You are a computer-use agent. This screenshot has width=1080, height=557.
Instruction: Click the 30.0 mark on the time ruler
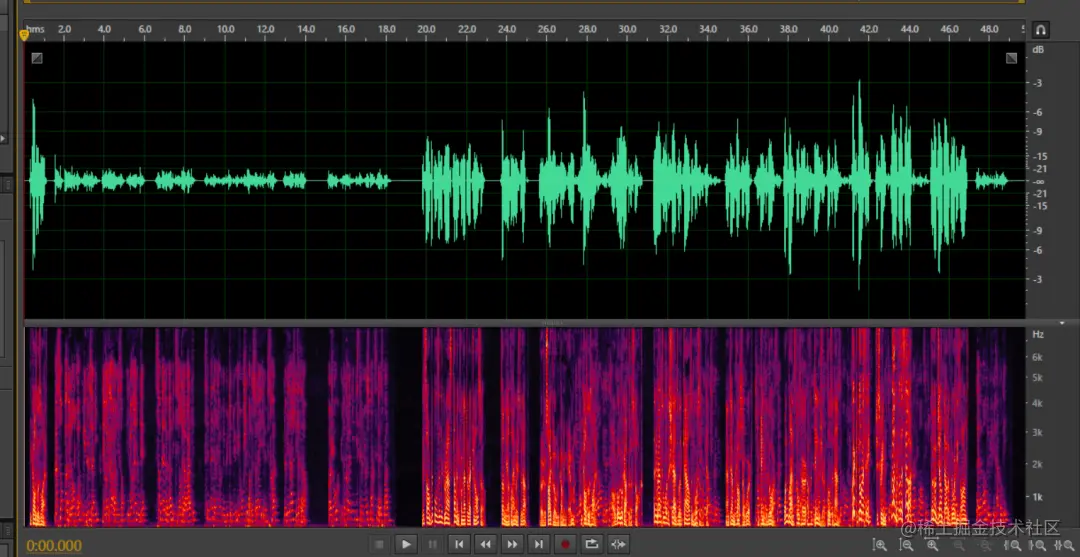627,30
